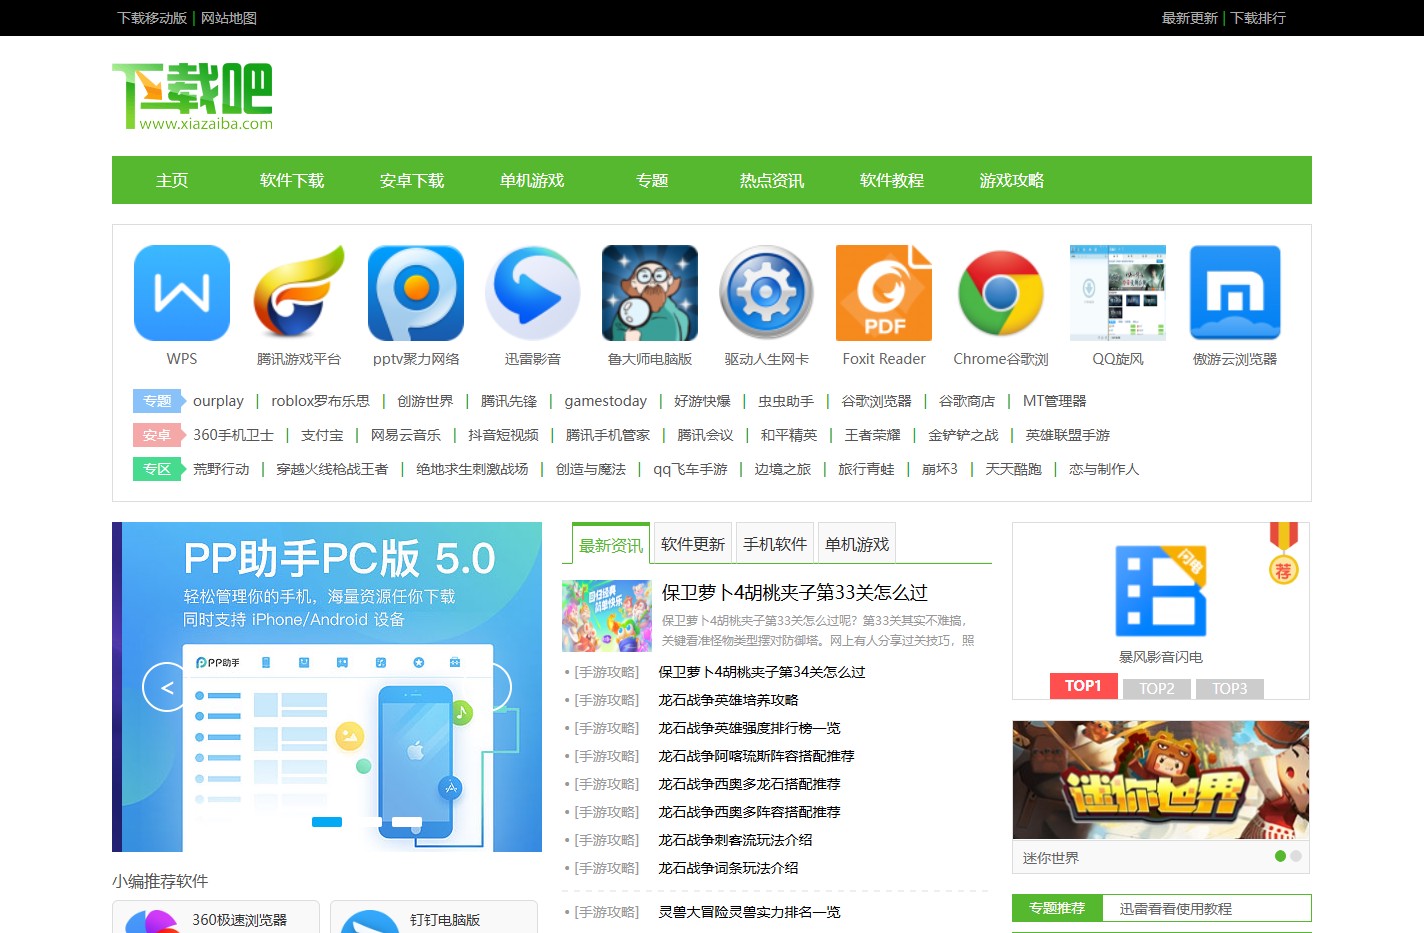The height and width of the screenshot is (933, 1424).
Task: Open 专题 in the green navigation bar
Action: 652,180
